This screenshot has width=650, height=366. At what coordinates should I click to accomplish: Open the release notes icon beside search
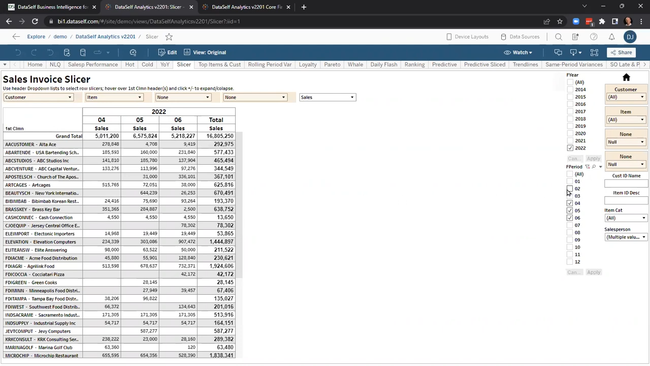click(x=575, y=37)
